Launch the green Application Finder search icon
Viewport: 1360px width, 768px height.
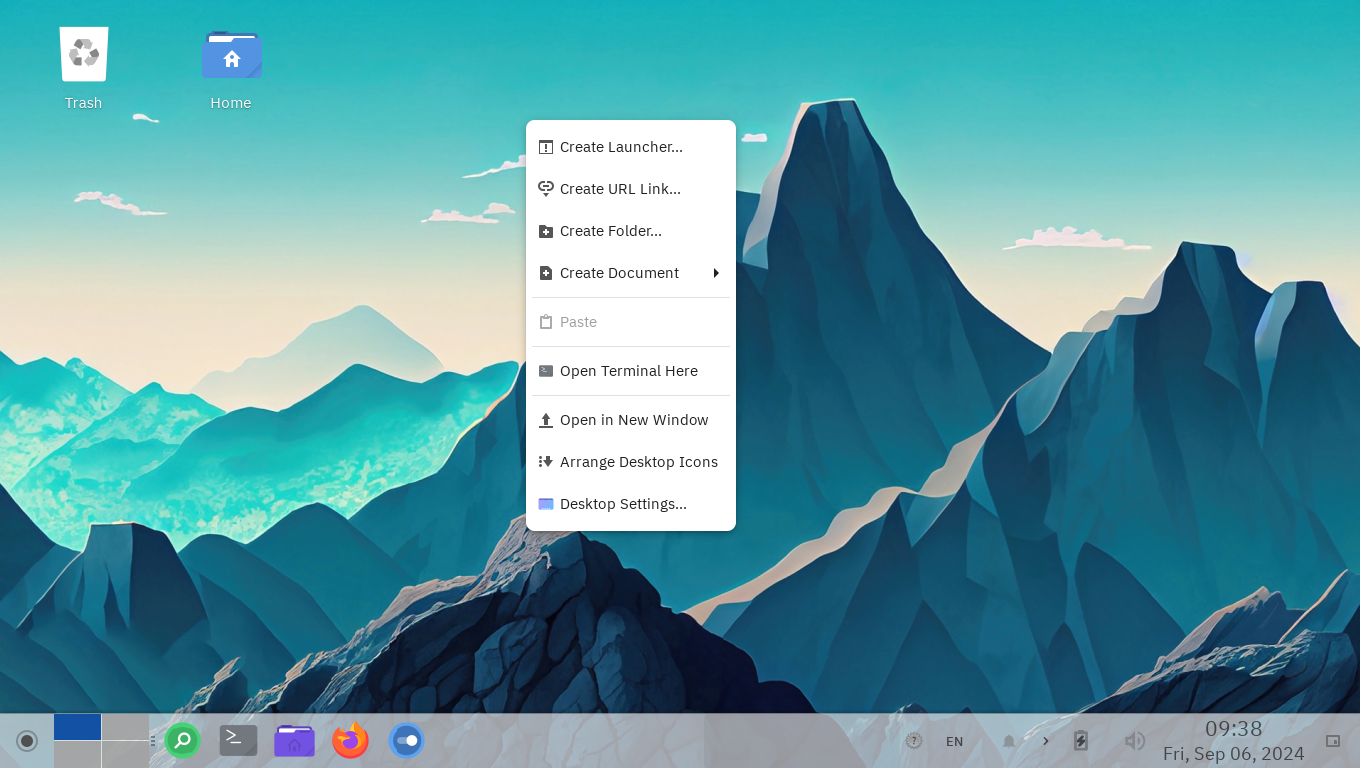point(182,740)
